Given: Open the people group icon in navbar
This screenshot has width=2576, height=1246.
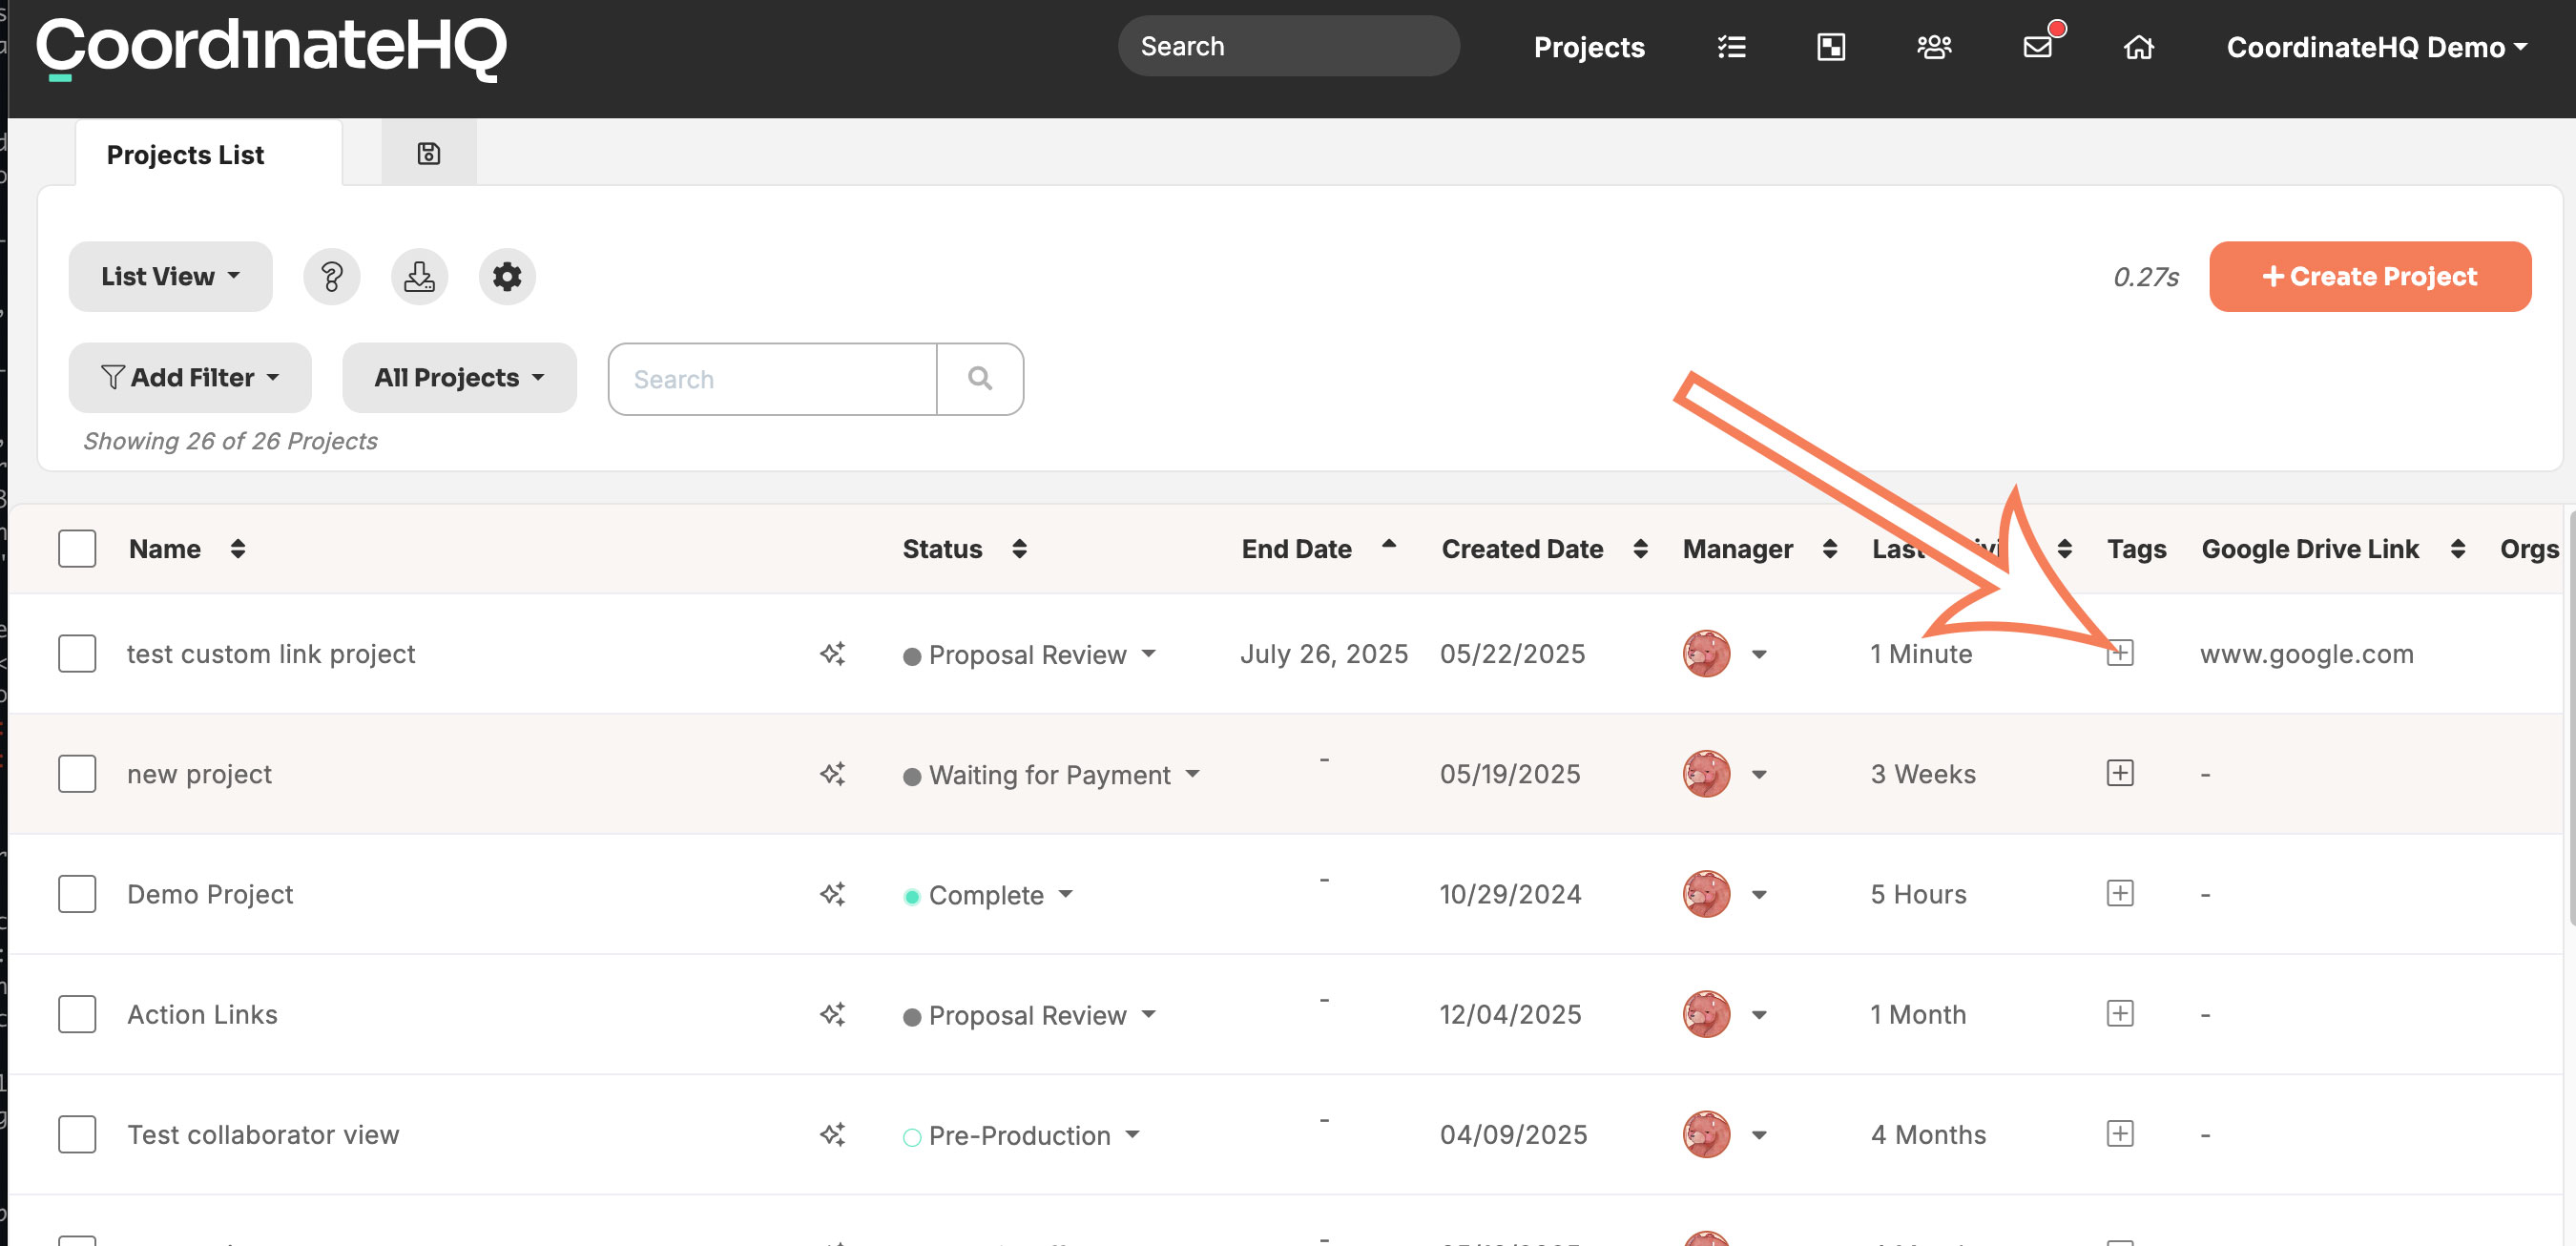Looking at the screenshot, I should tap(1934, 47).
